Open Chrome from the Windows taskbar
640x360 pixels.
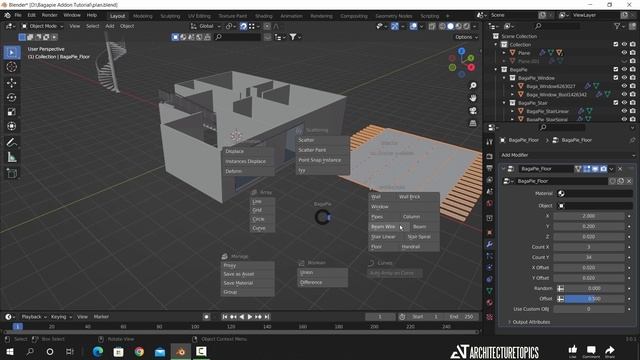coord(139,351)
